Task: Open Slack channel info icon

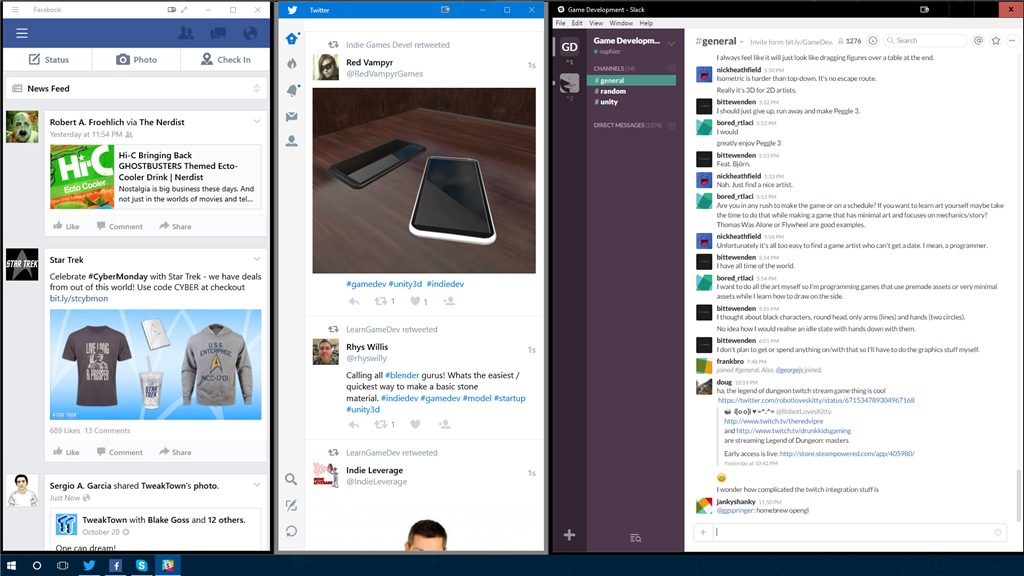Action: click(872, 40)
